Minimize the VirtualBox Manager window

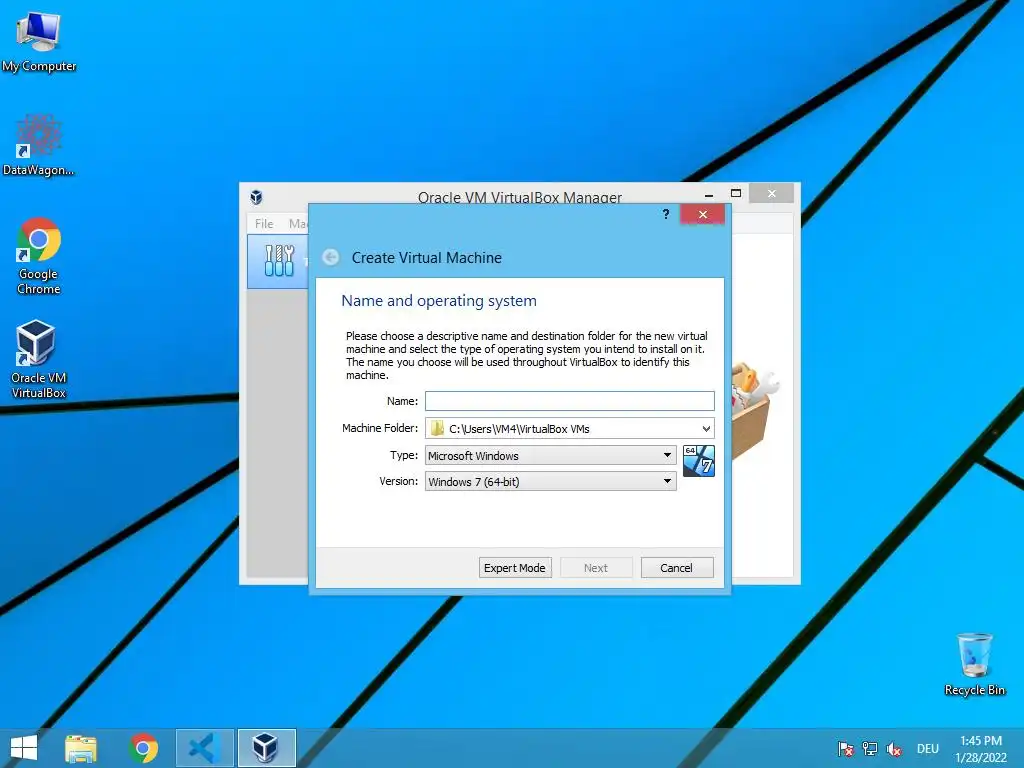coord(709,194)
